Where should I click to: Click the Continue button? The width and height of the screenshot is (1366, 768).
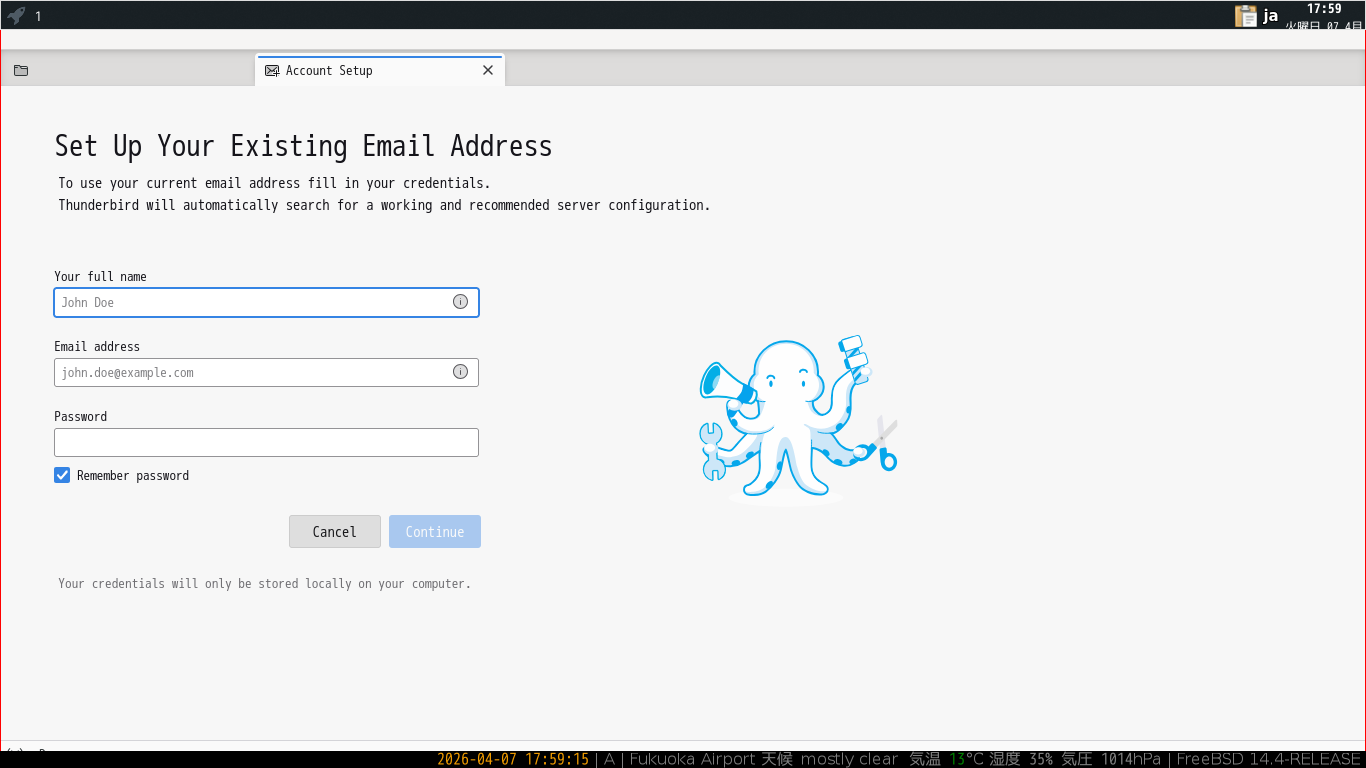click(x=435, y=531)
